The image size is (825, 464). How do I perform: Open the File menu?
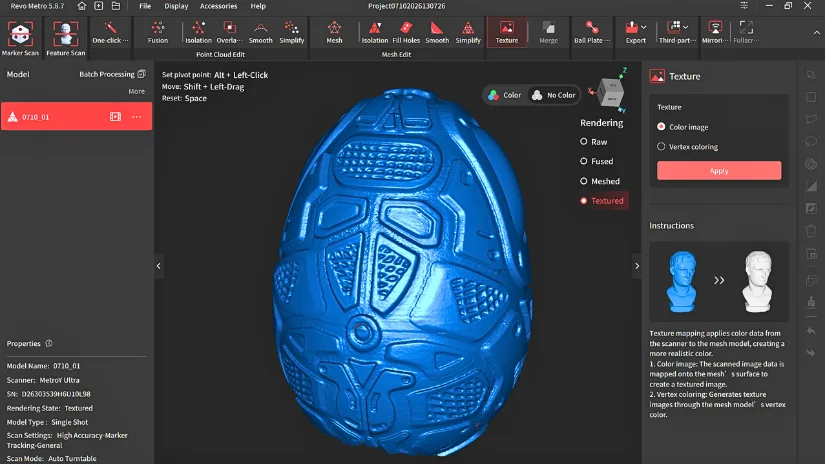pos(145,6)
